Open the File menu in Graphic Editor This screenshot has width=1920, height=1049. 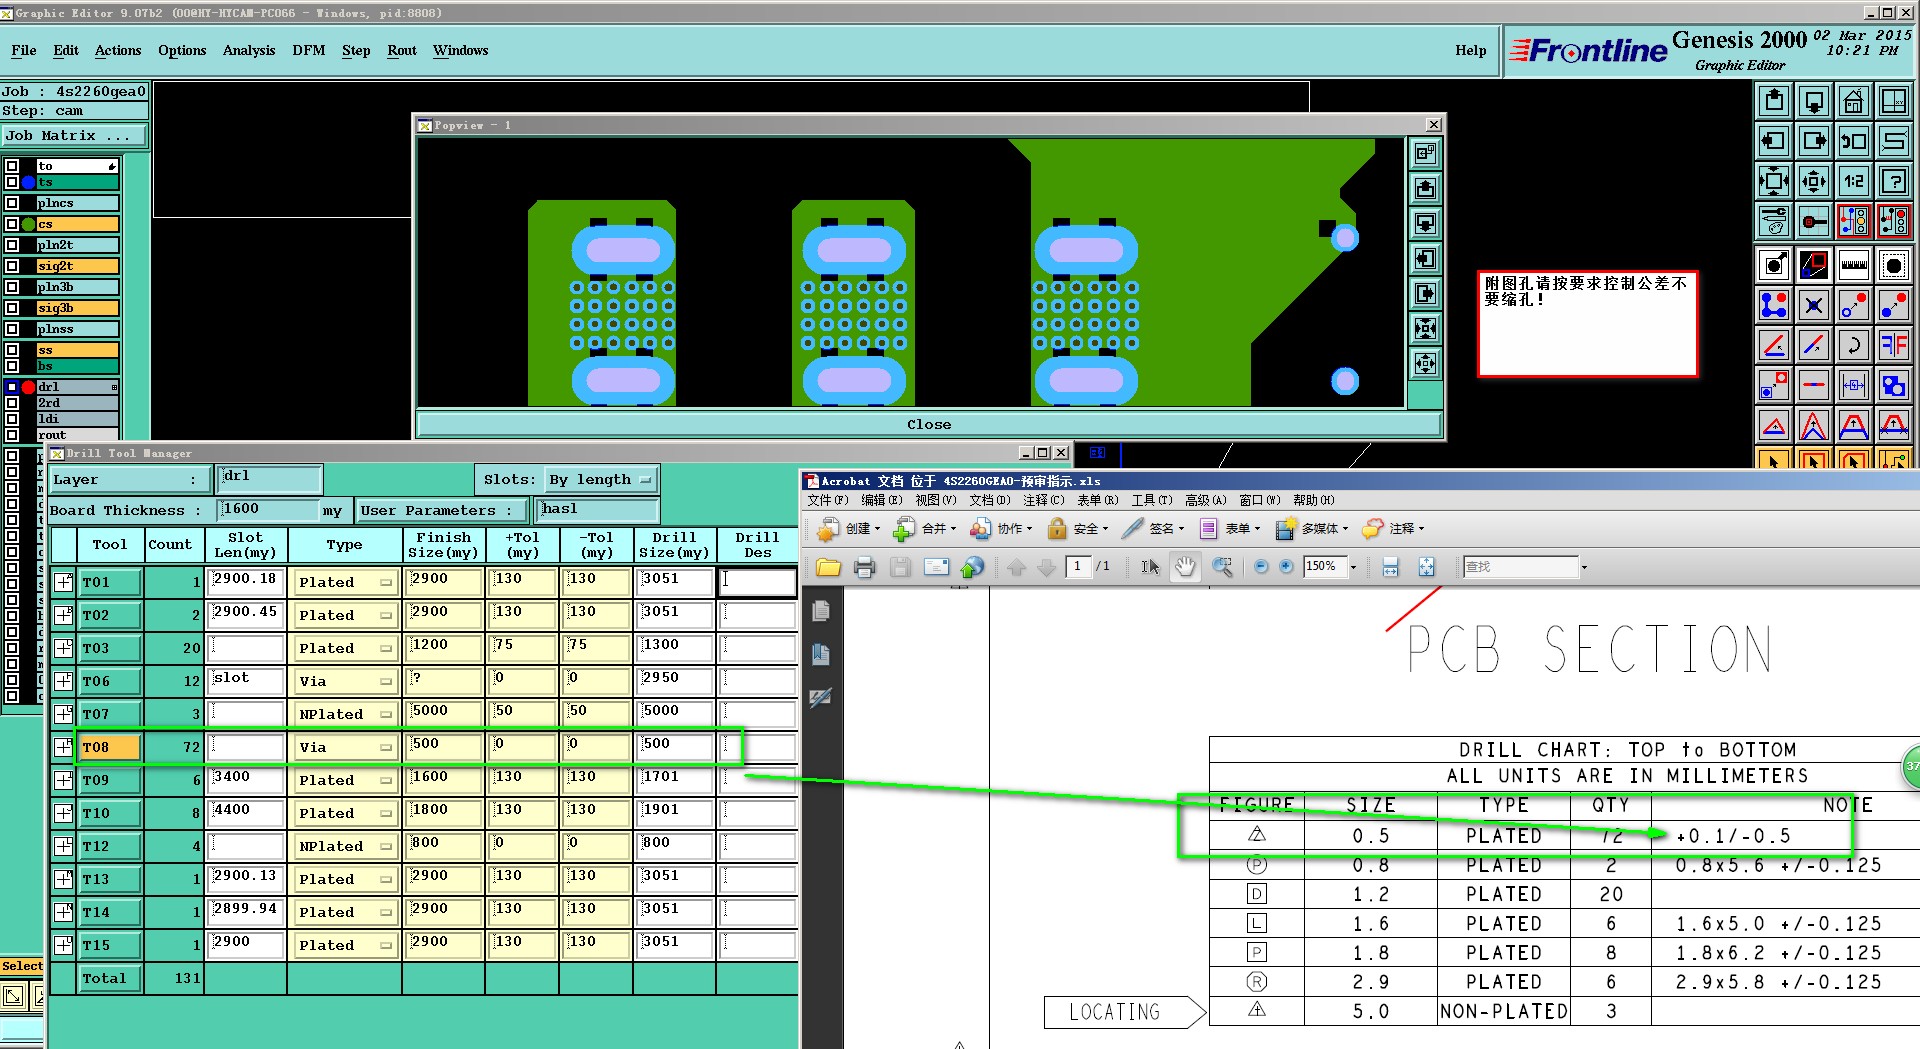point(24,50)
